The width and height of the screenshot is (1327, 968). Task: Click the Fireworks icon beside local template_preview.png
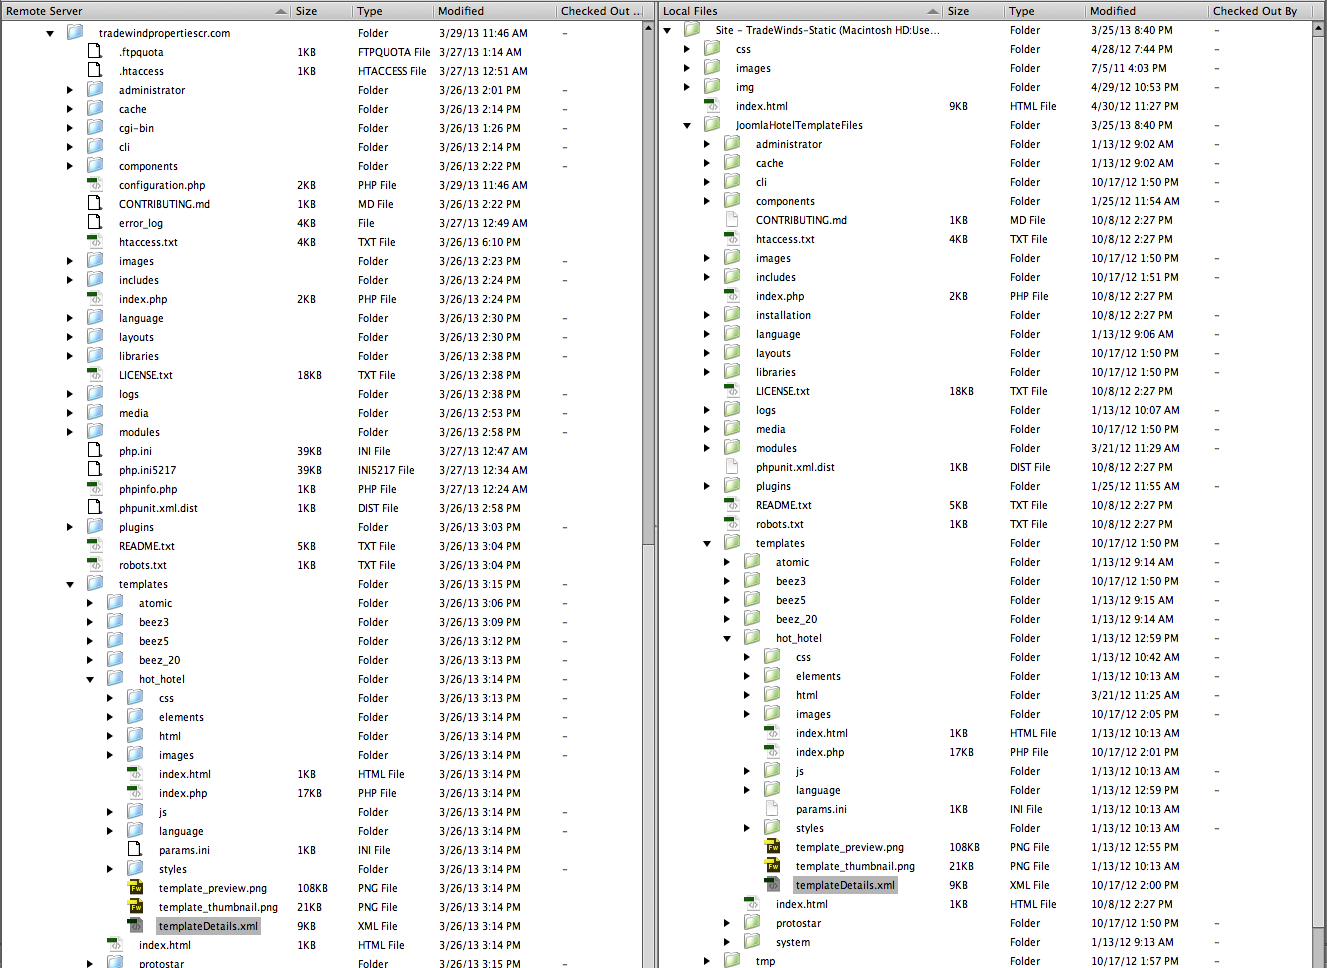[772, 847]
